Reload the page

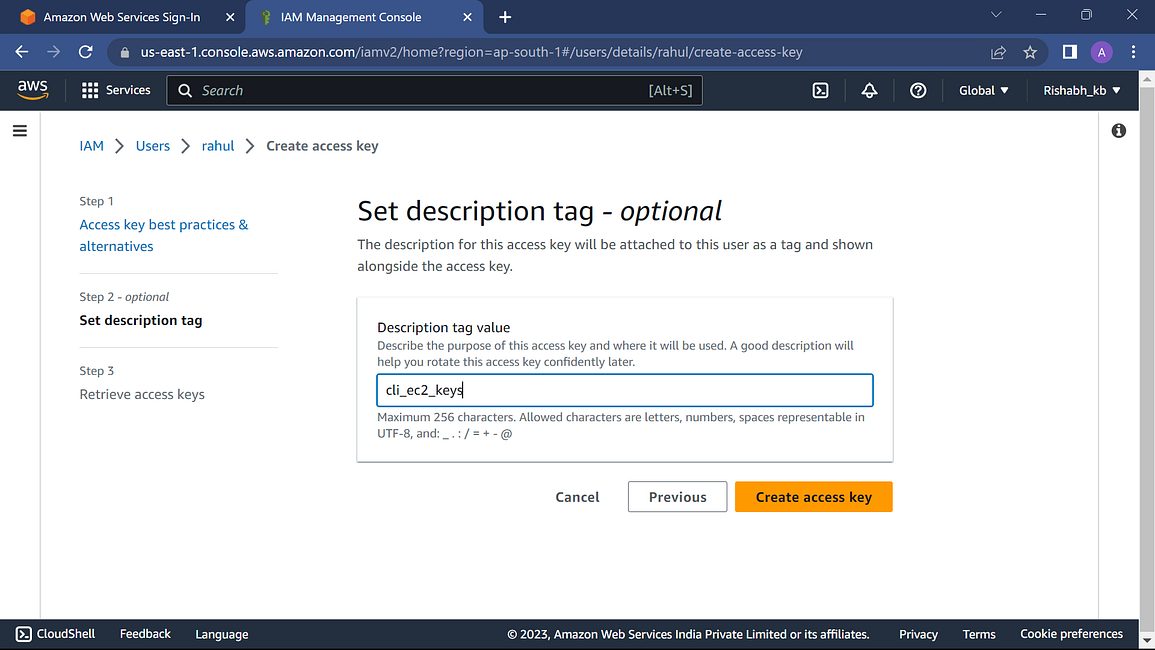point(85,52)
